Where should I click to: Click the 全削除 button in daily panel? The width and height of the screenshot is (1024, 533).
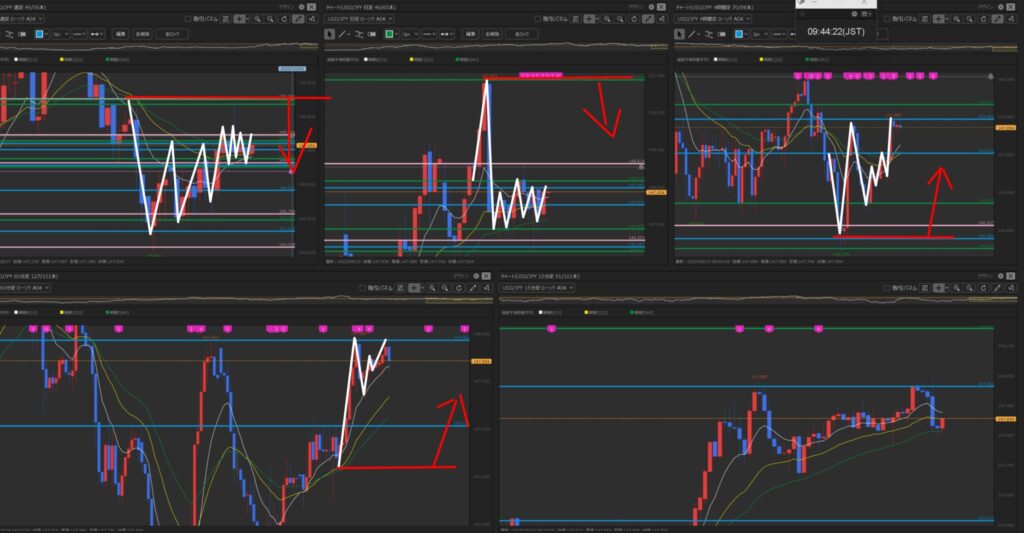(x=492, y=34)
